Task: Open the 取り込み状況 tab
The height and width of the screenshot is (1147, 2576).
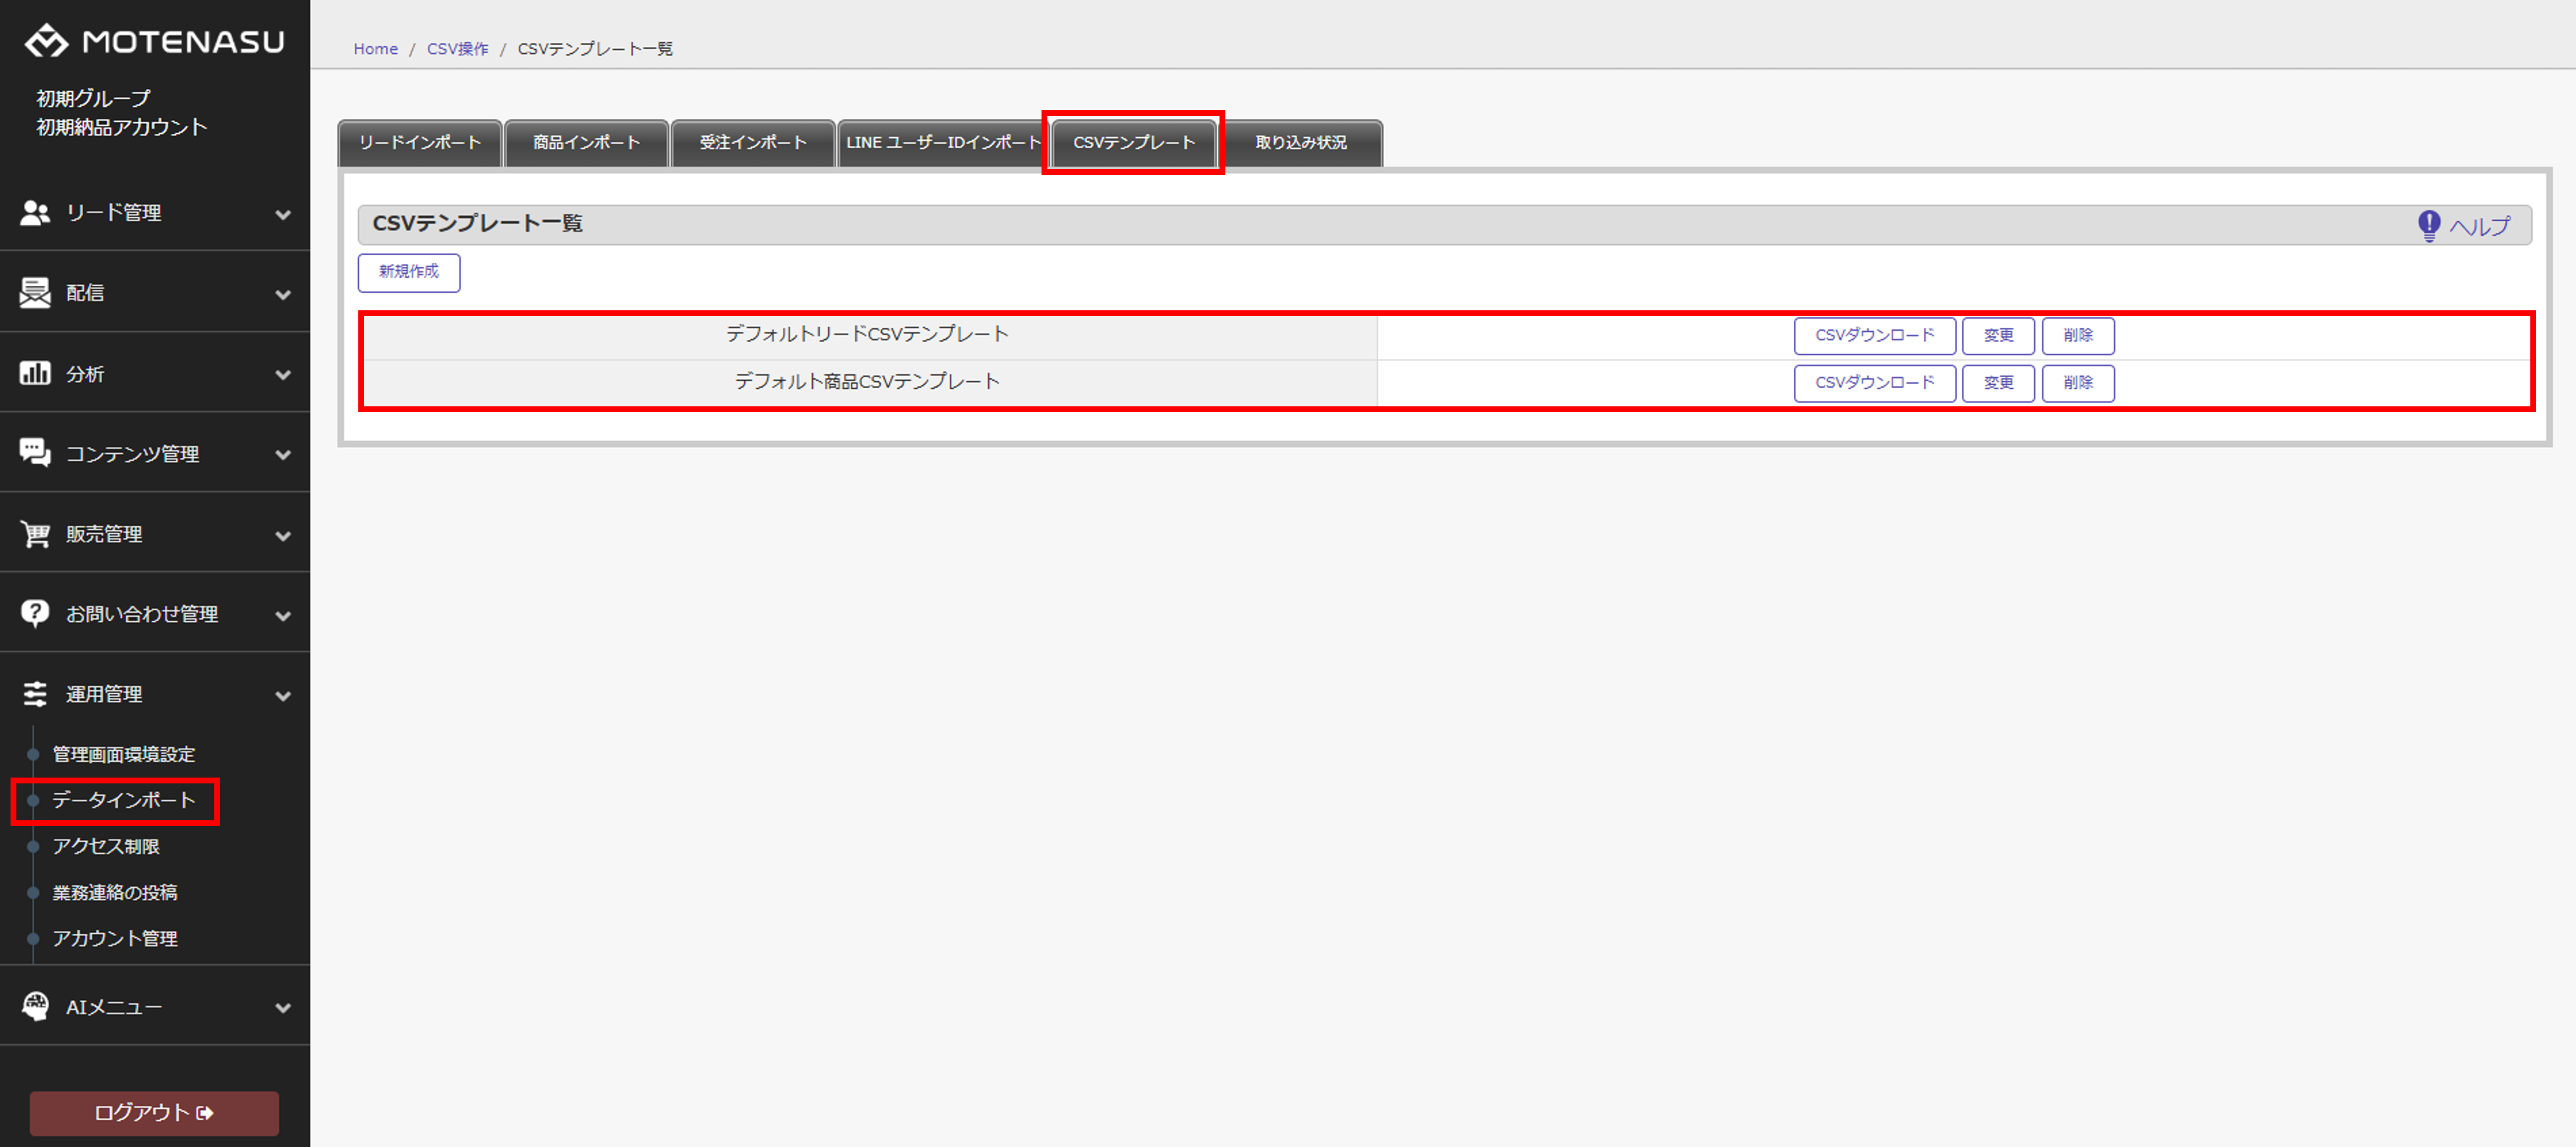Action: point(1300,143)
